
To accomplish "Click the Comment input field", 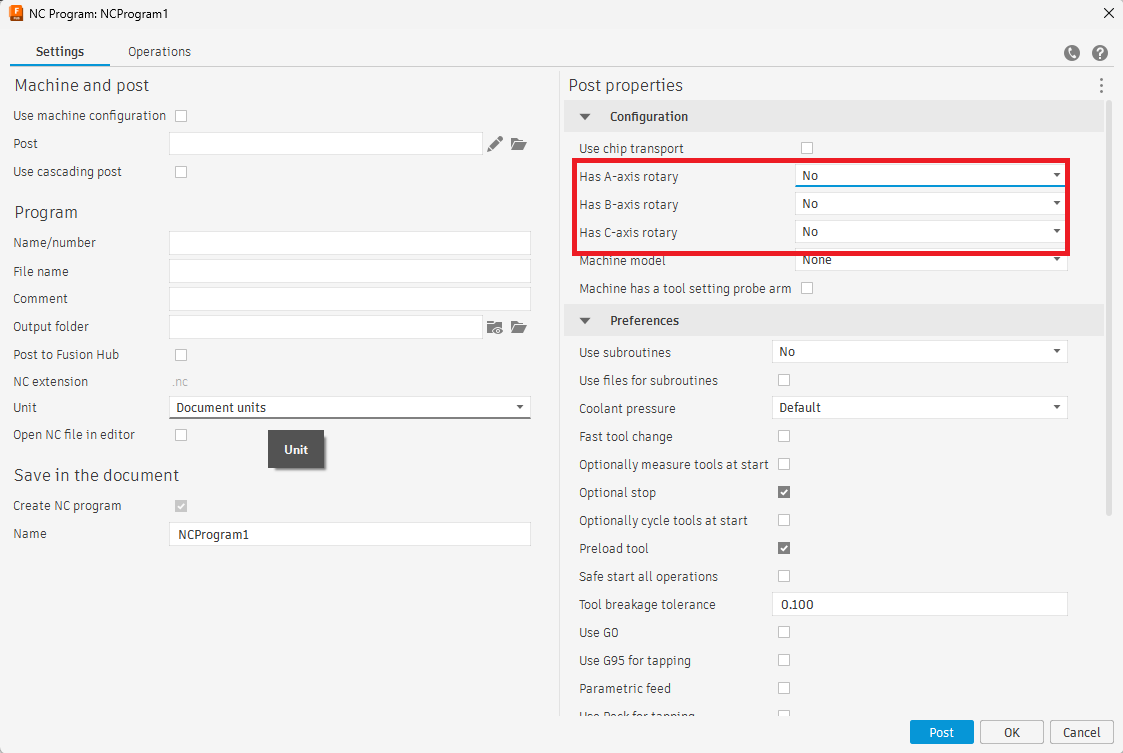I will (350, 299).
